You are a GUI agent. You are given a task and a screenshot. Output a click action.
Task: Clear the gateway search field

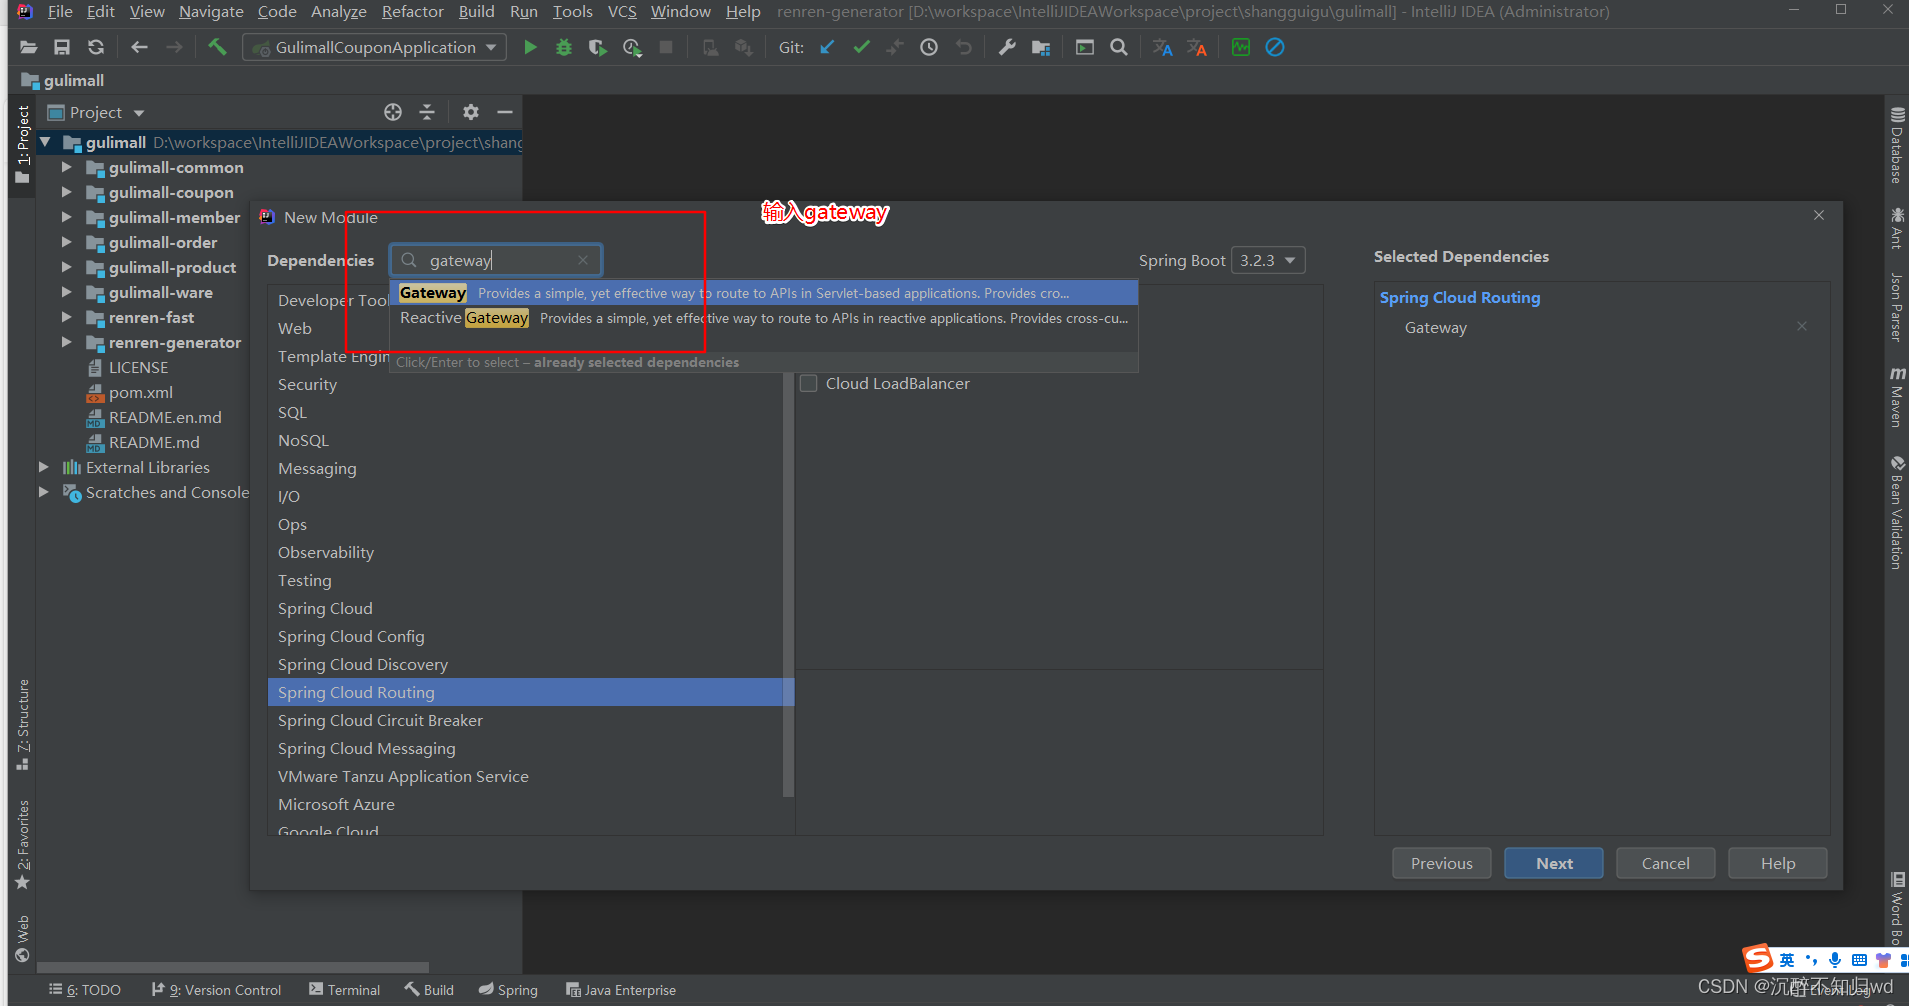point(583,260)
